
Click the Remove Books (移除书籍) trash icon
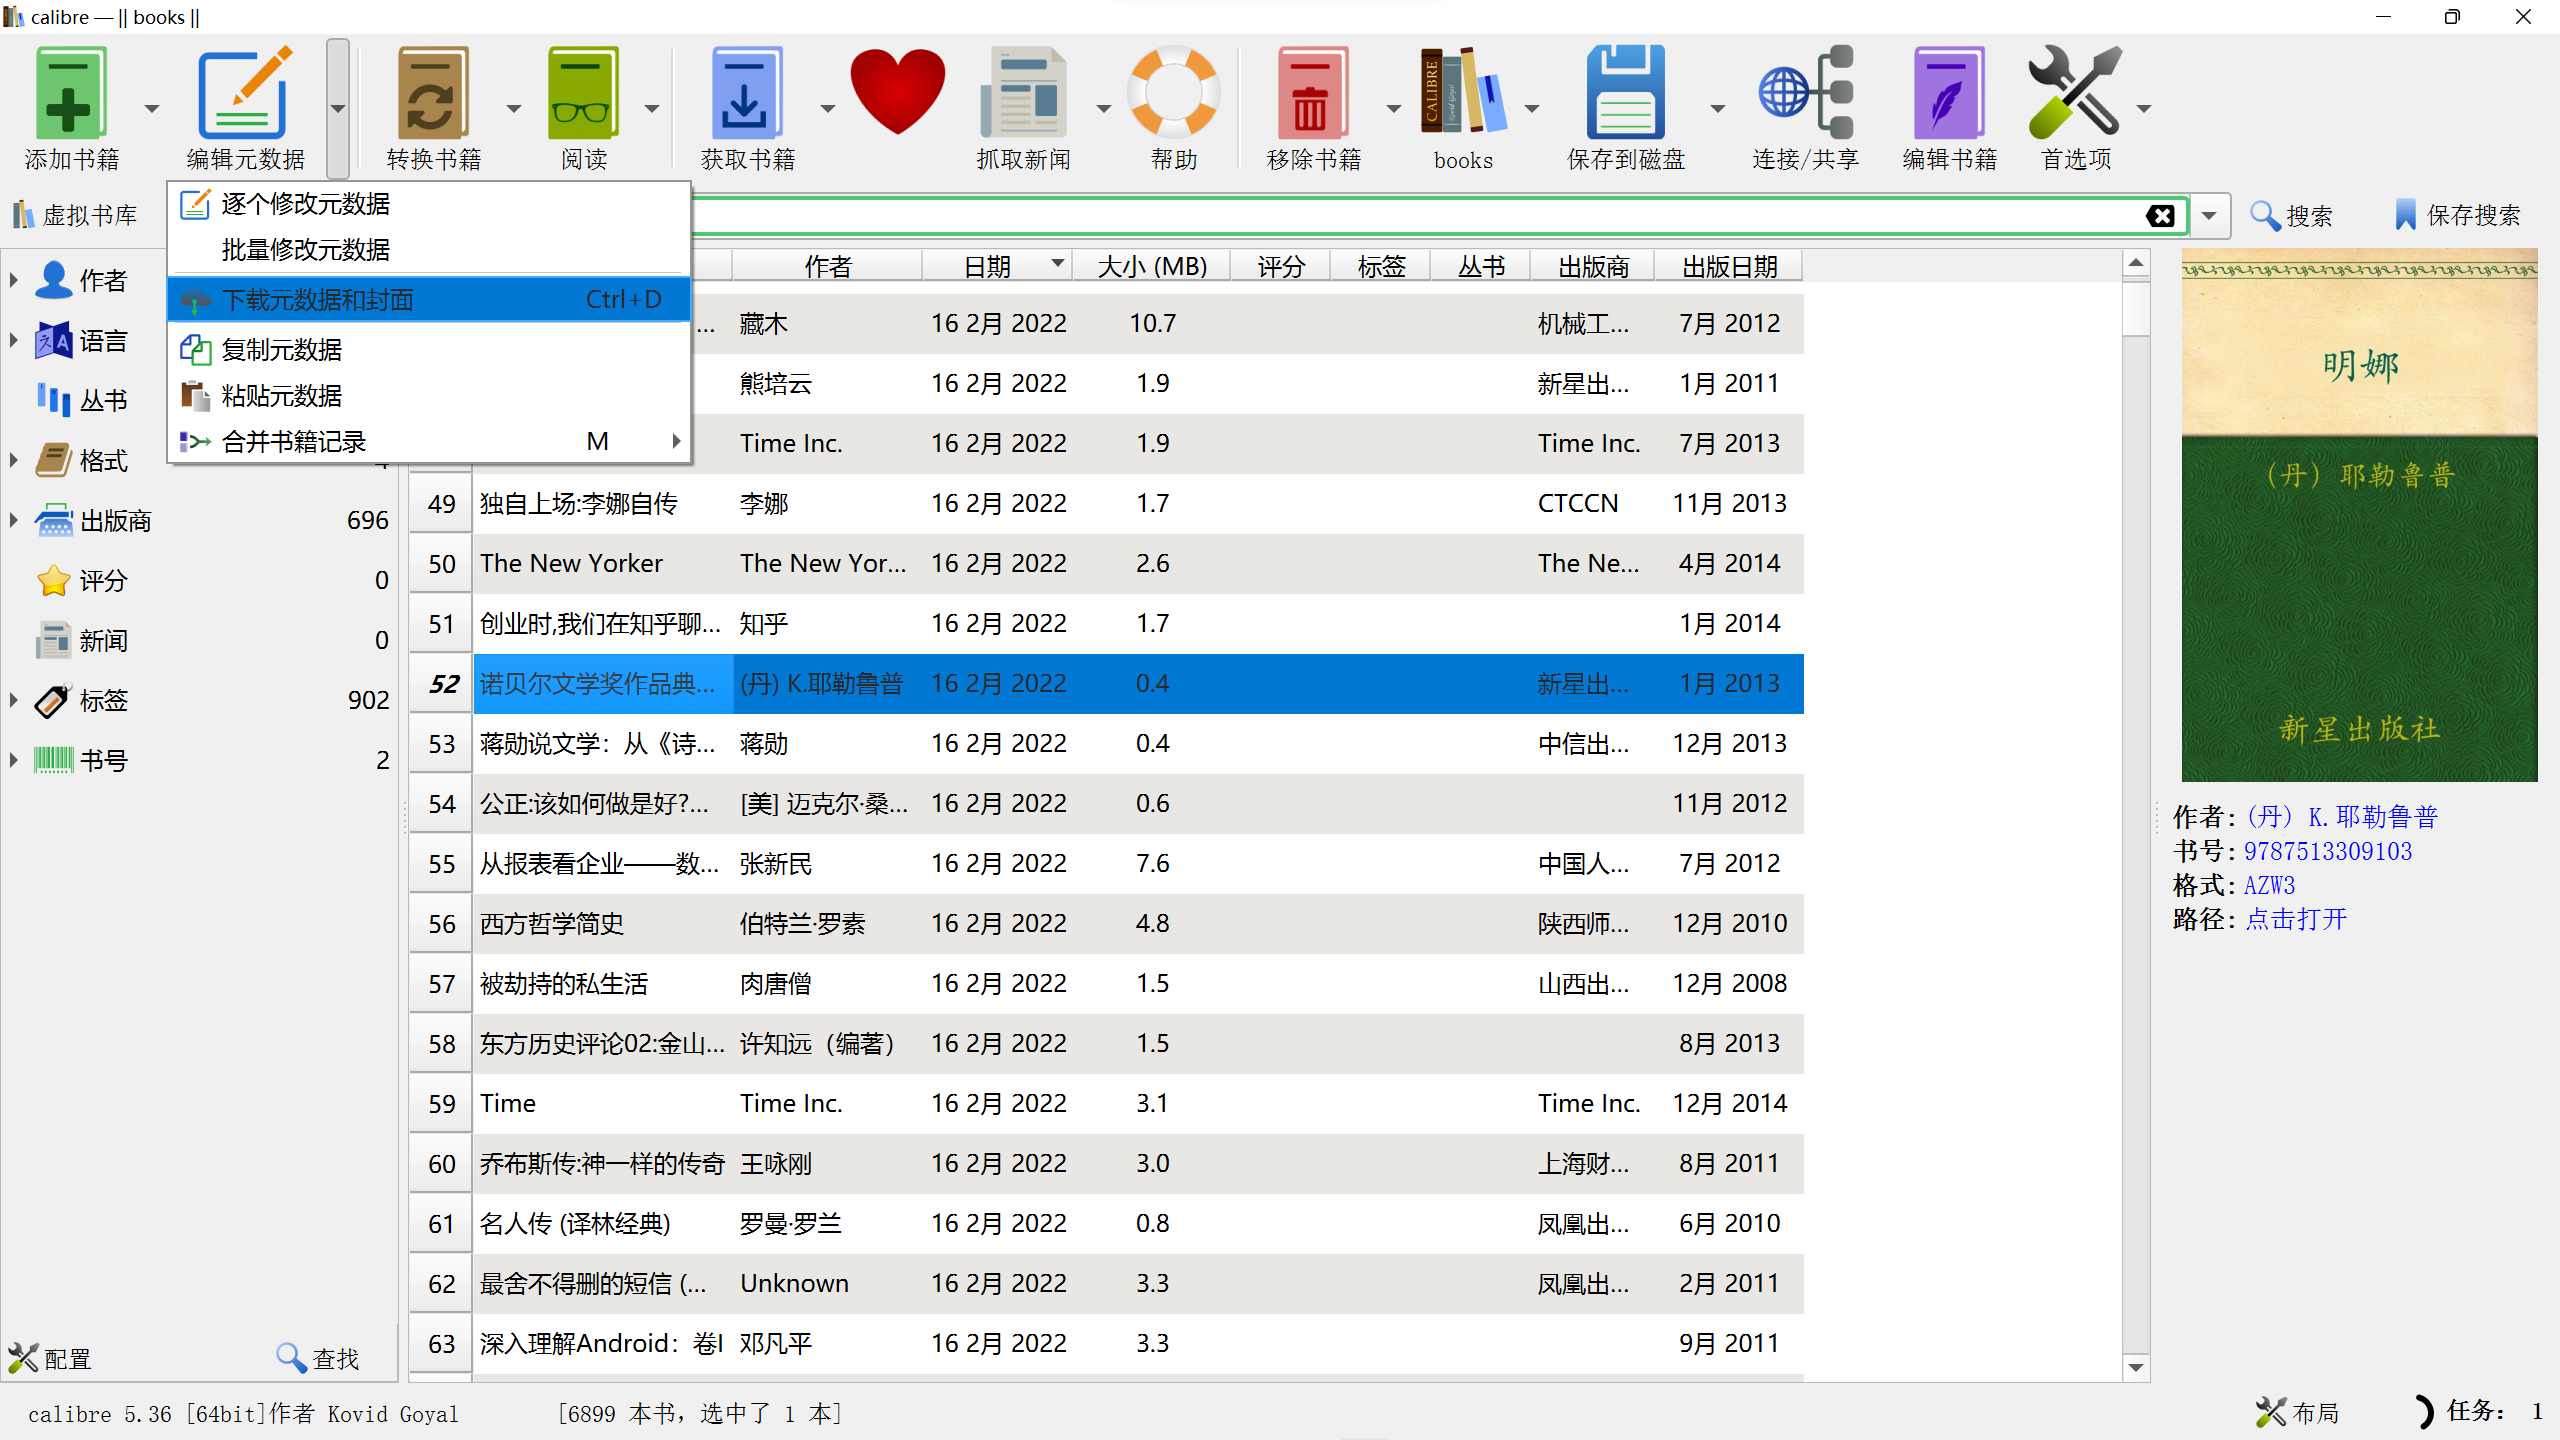click(x=1312, y=94)
